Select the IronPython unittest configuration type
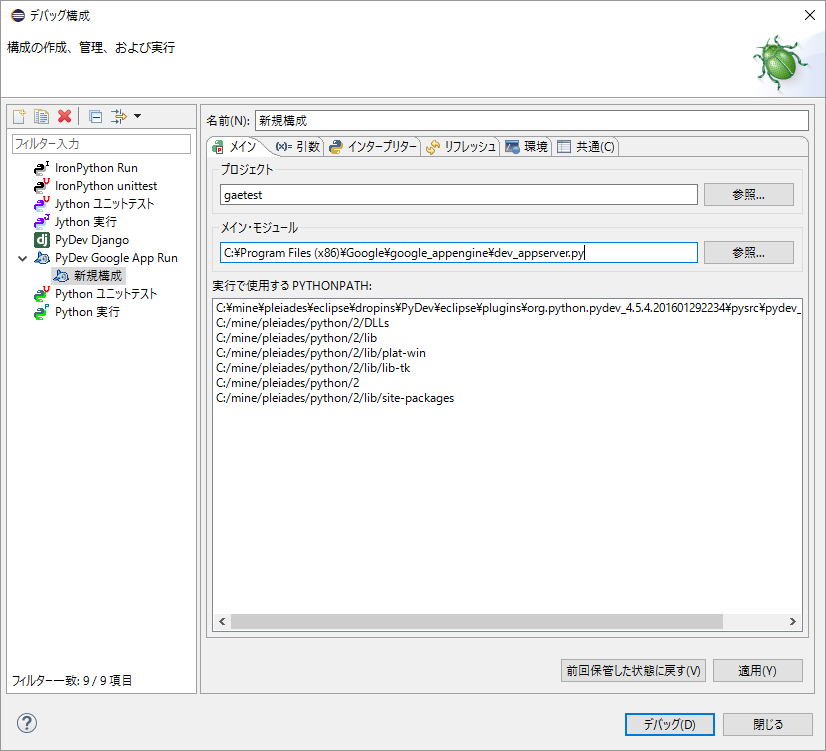This screenshot has height=751, width=826. tap(93, 185)
